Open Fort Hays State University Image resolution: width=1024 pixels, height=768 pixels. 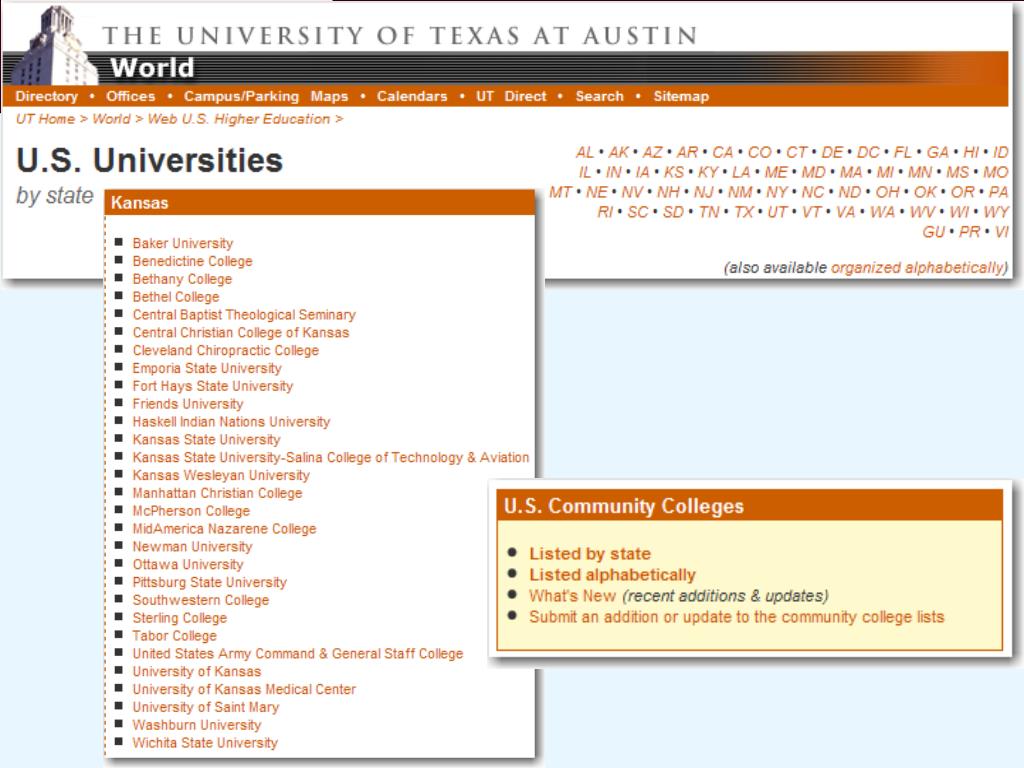(213, 386)
